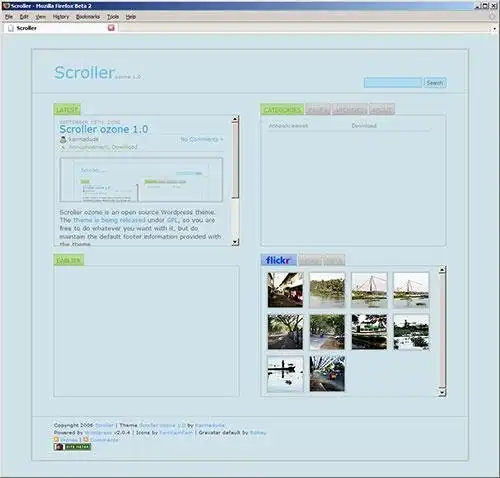The height and width of the screenshot is (478, 500).
Task: Click the Latest panel scroll down arrow
Action: tap(235, 242)
